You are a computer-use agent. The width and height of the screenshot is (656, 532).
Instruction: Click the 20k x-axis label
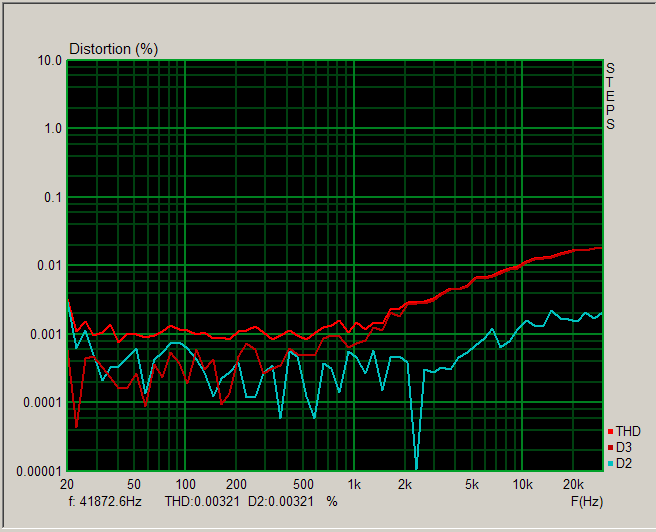(x=573, y=484)
